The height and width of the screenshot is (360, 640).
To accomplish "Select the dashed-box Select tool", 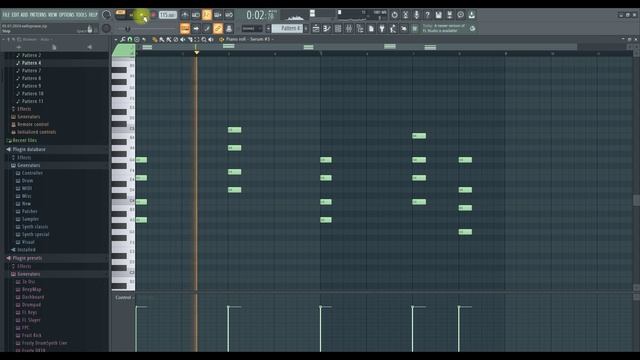I will (x=197, y=40).
